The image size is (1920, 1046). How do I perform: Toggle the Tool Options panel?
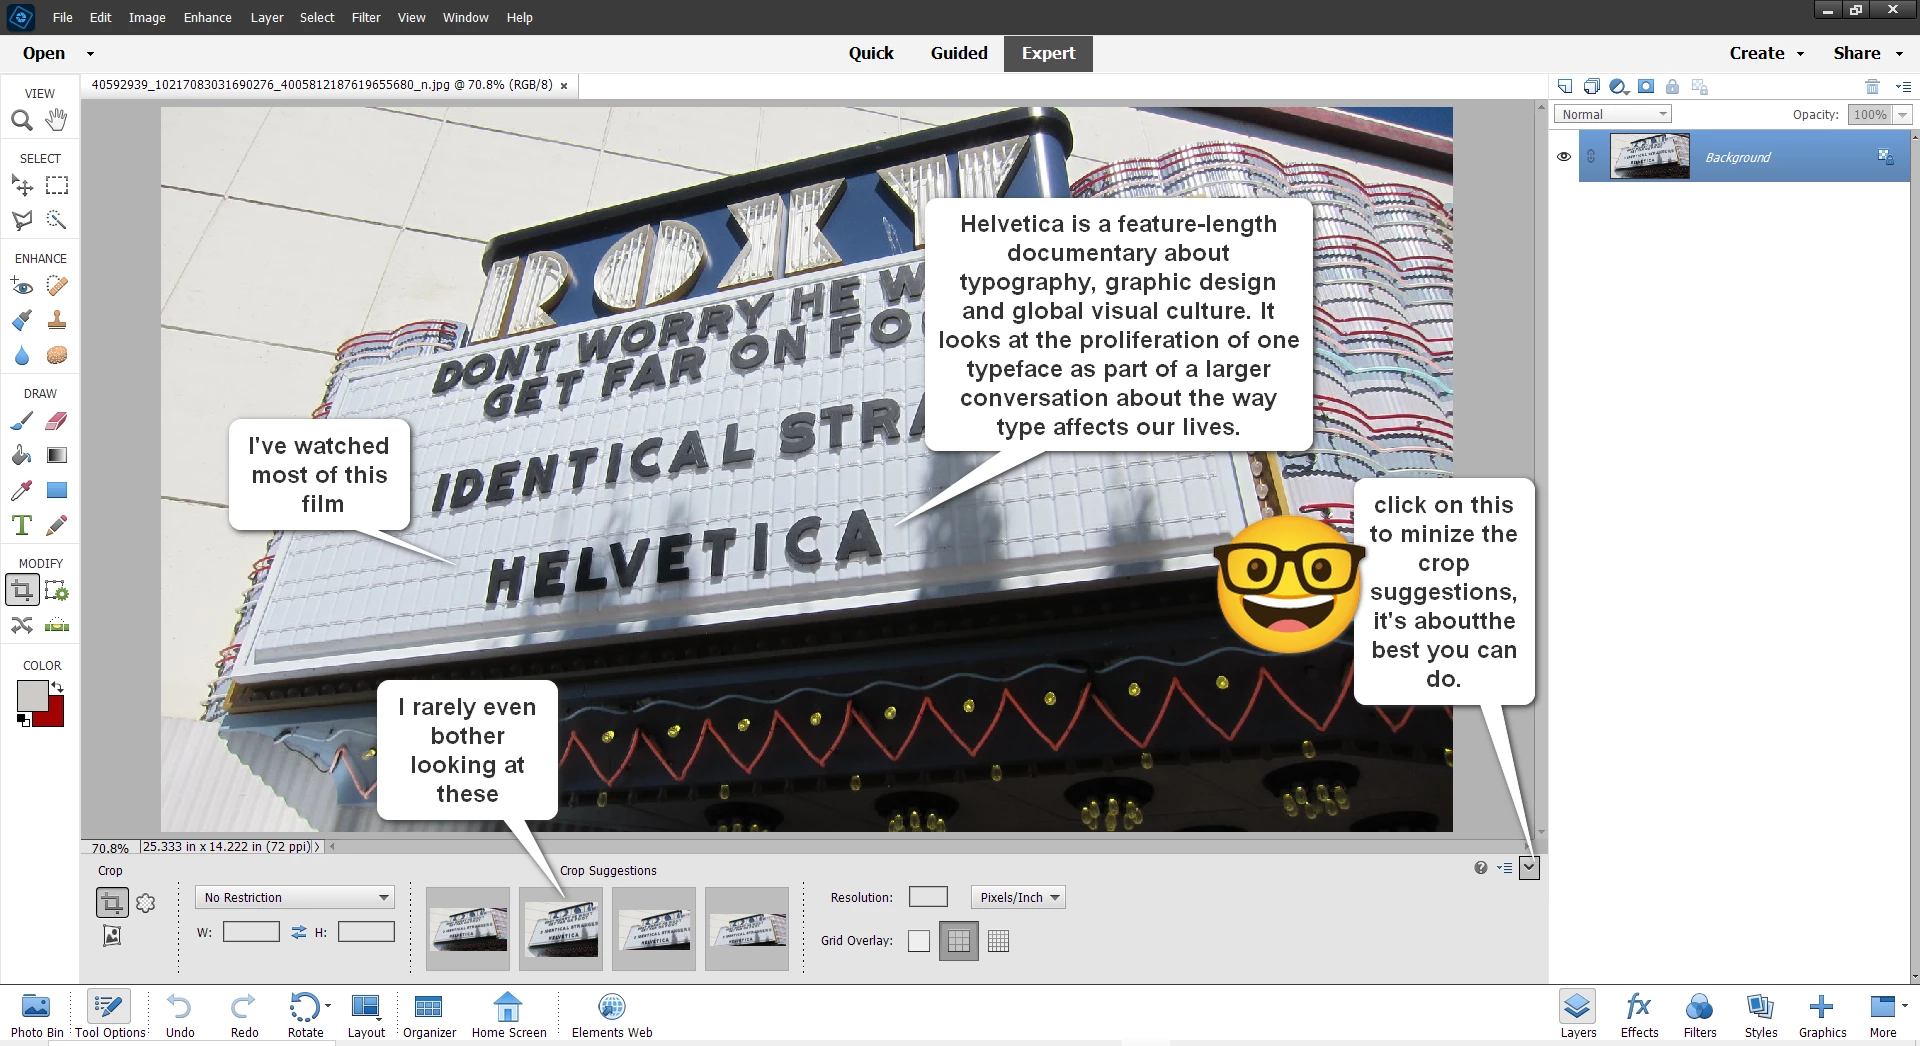[110, 1015]
